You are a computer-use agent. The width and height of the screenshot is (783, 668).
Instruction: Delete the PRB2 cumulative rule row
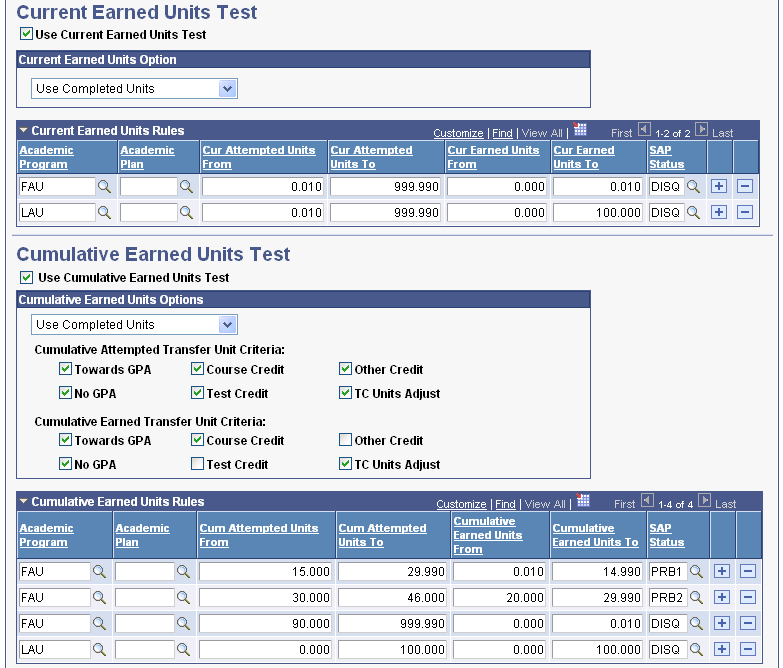748,597
